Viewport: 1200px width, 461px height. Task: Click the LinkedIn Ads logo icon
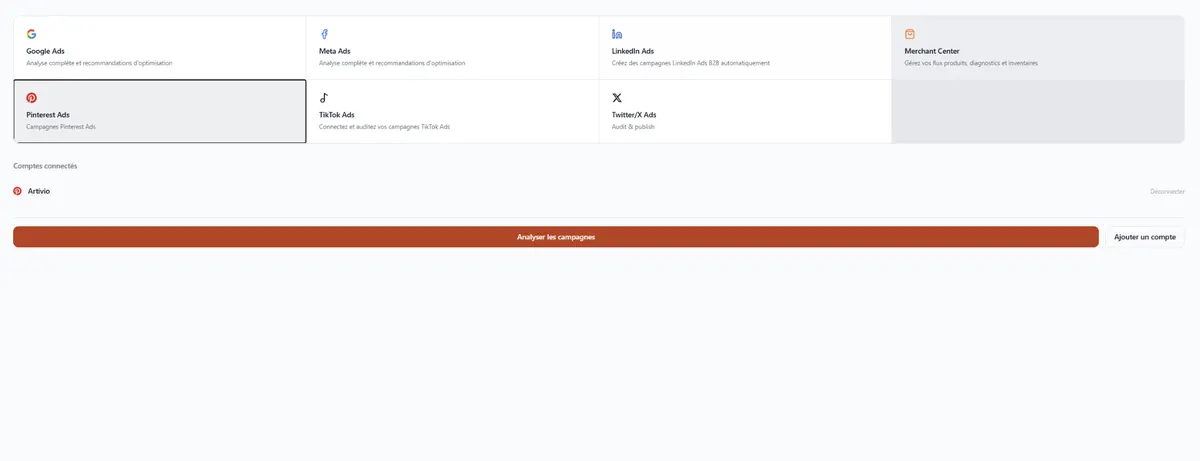tap(617, 34)
